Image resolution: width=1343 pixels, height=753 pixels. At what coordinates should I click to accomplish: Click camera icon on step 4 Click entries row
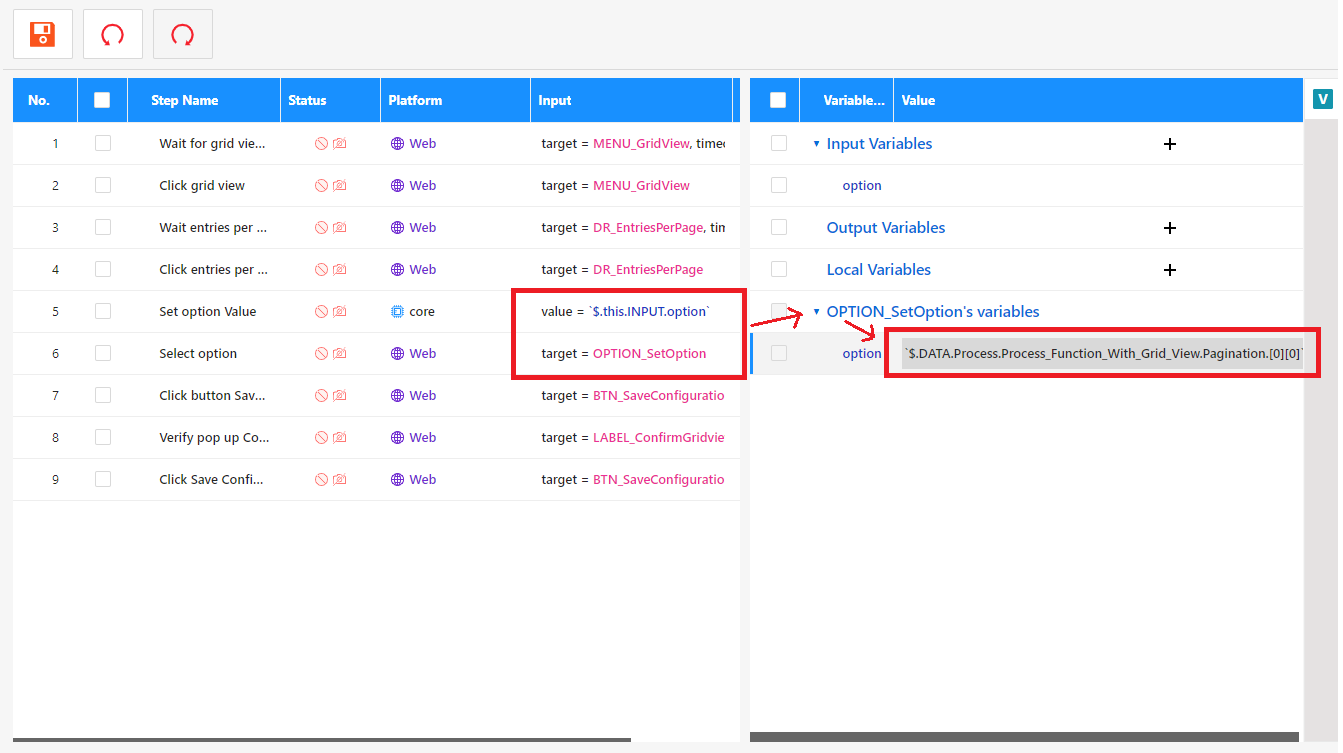pyautogui.click(x=339, y=270)
